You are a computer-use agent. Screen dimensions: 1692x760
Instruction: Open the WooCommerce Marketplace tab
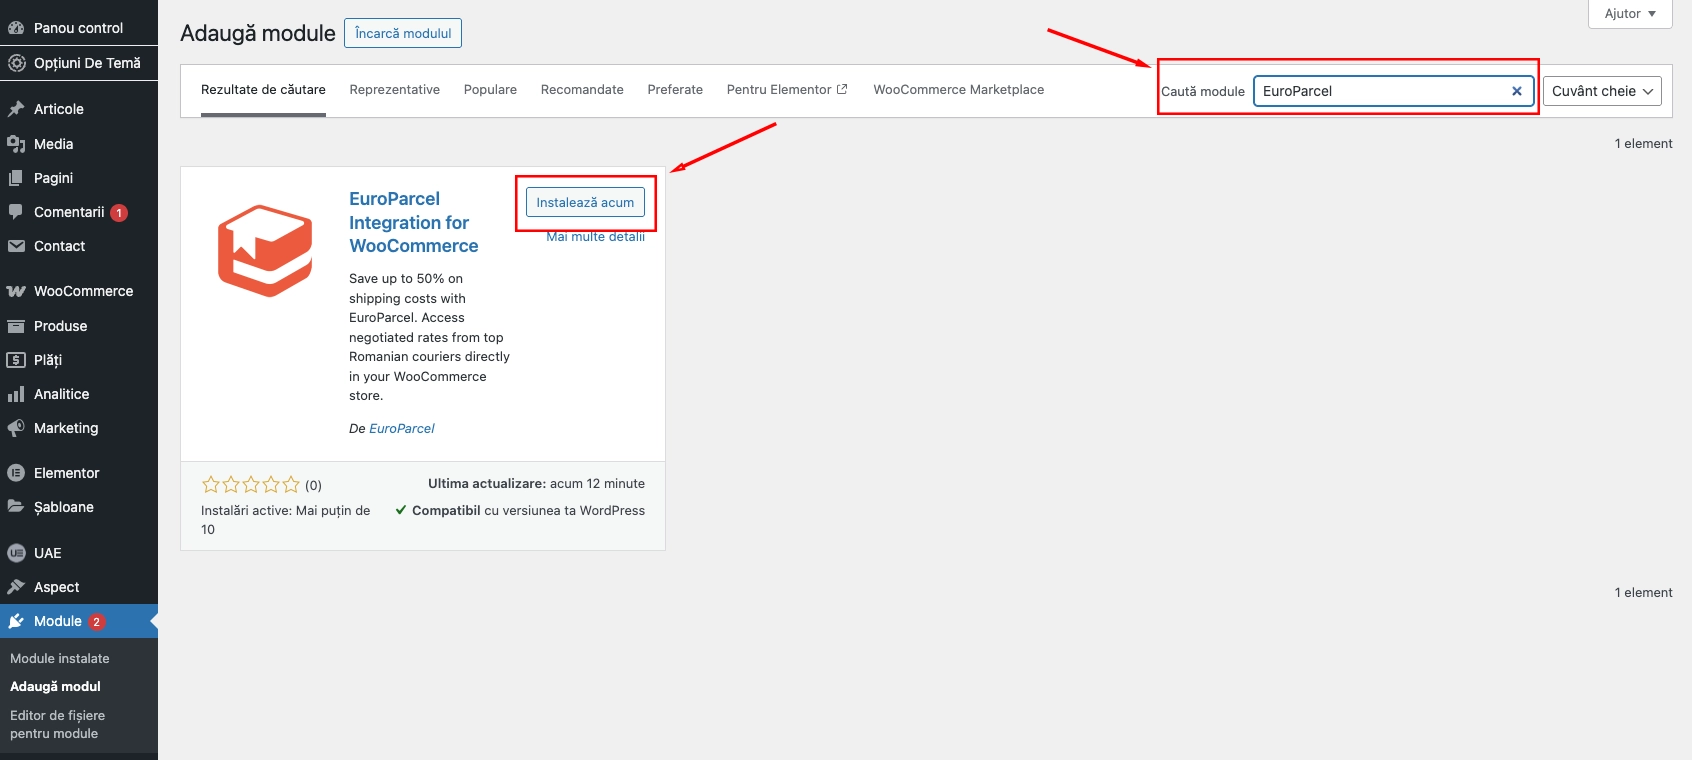click(x=959, y=89)
